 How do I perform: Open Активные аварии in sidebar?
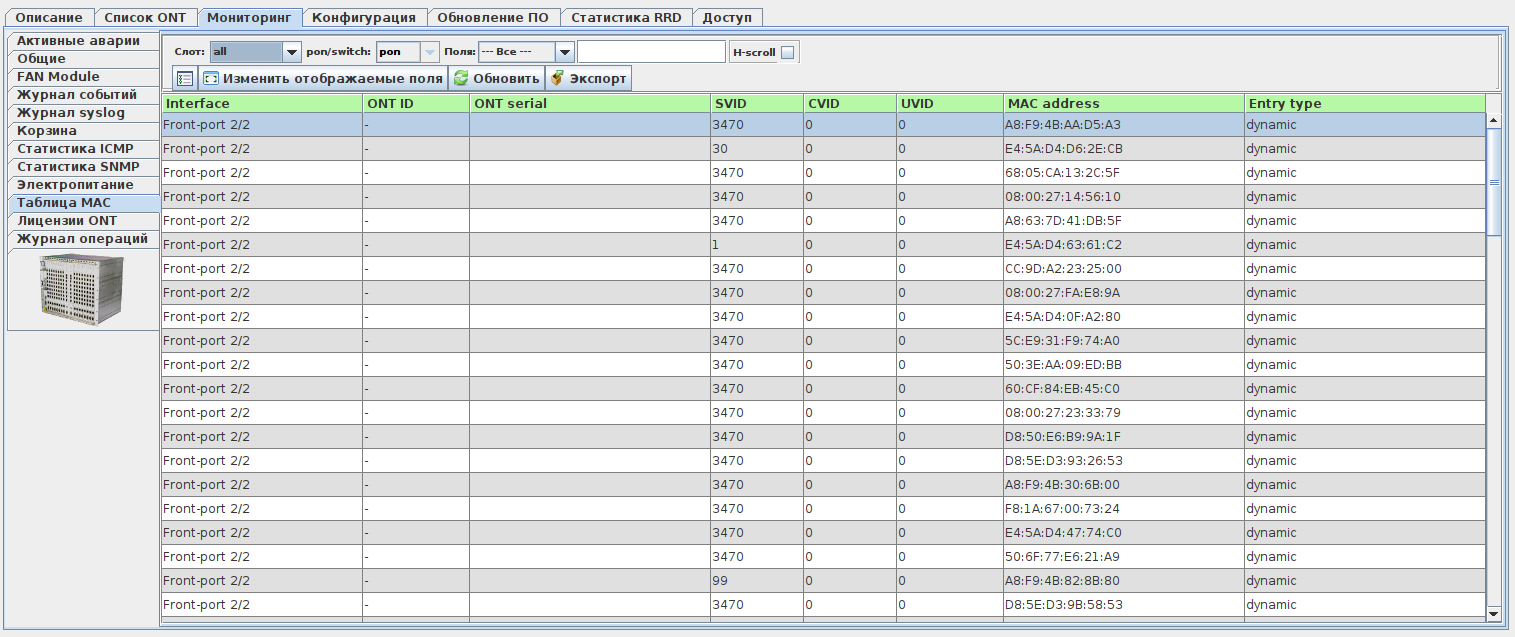pos(83,41)
